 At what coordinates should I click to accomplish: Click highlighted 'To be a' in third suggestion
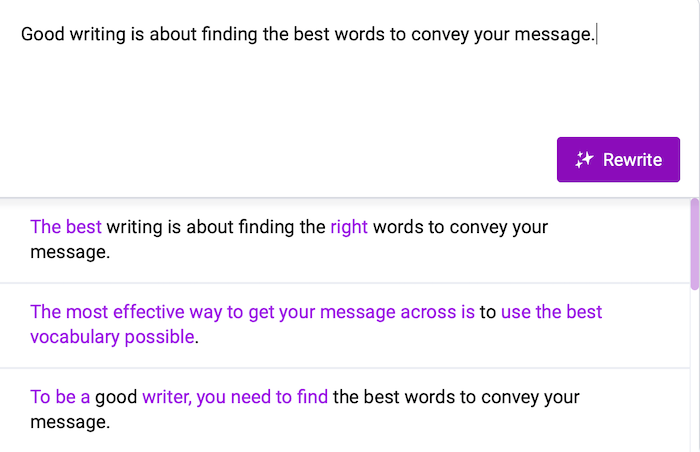point(60,397)
